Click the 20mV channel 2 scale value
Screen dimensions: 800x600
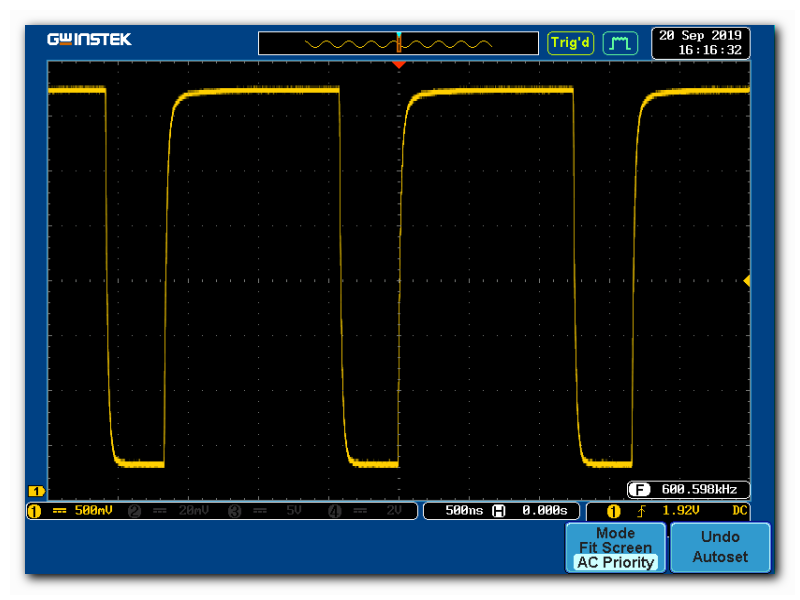(x=193, y=510)
